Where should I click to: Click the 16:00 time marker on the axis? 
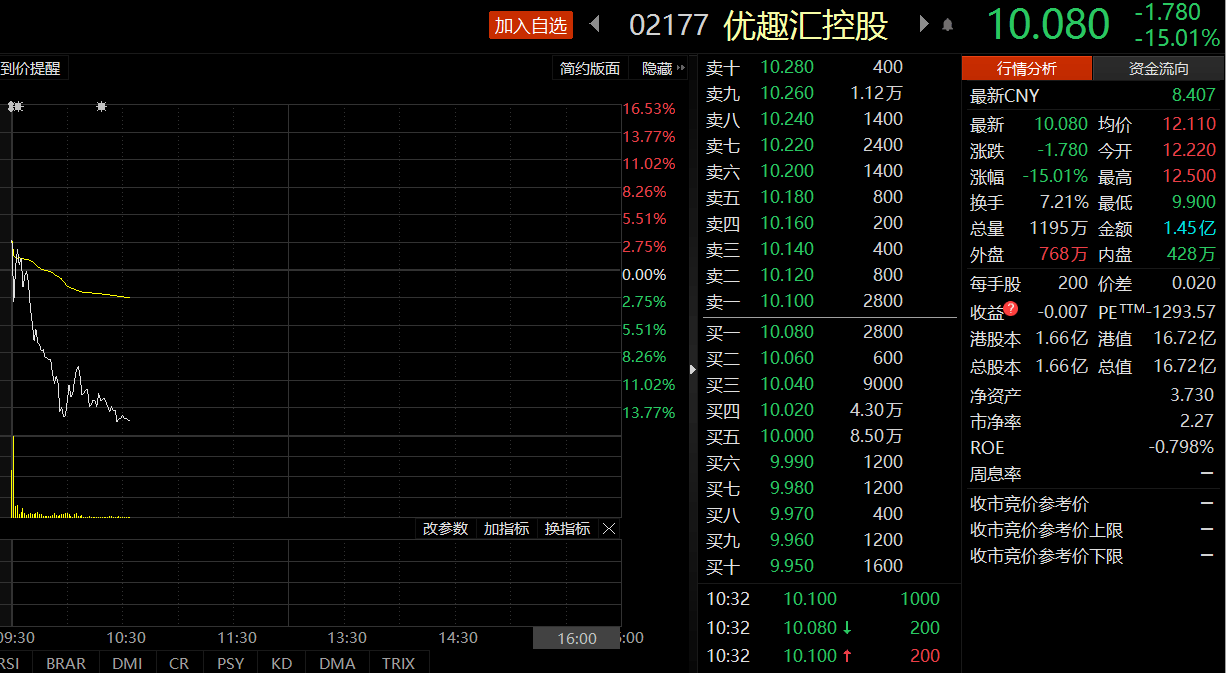click(576, 638)
